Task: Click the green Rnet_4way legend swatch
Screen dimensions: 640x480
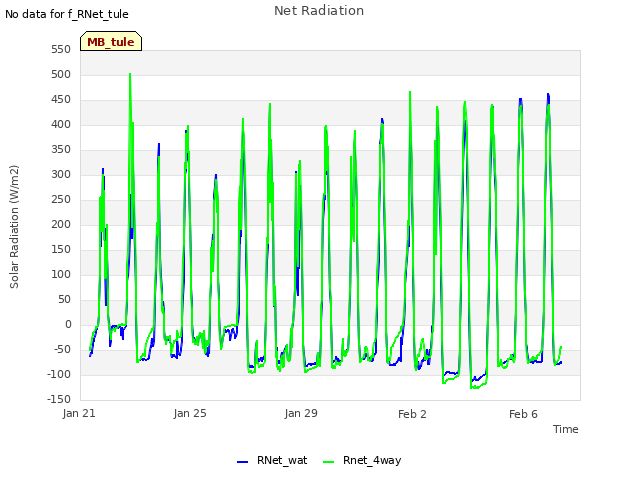Action: coord(329,462)
